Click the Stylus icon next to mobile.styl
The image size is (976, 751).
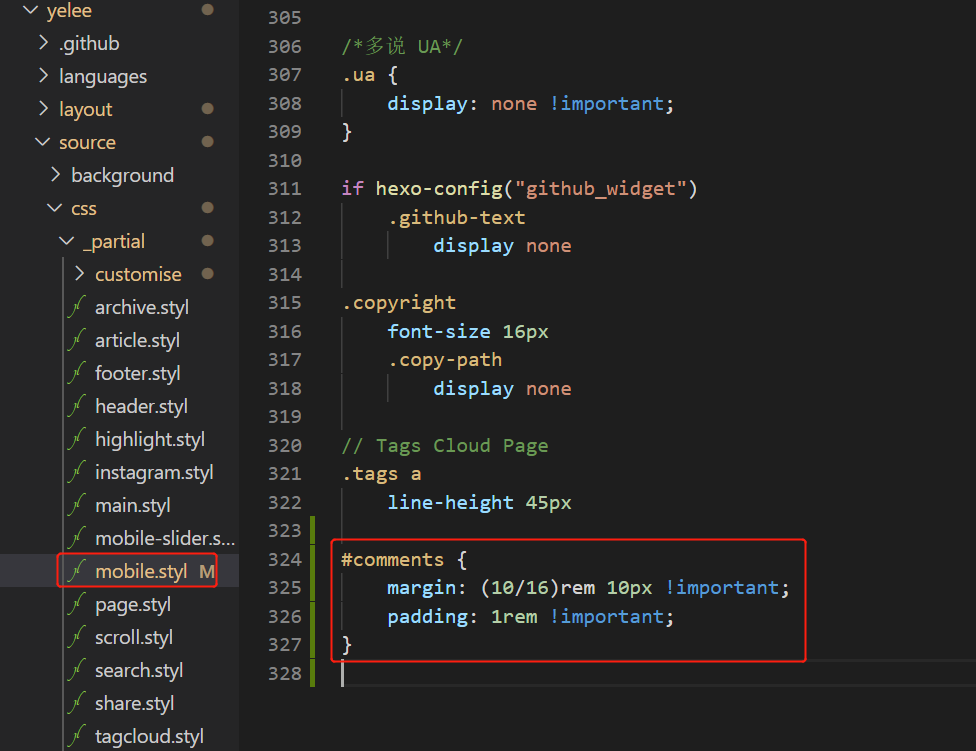click(76, 572)
